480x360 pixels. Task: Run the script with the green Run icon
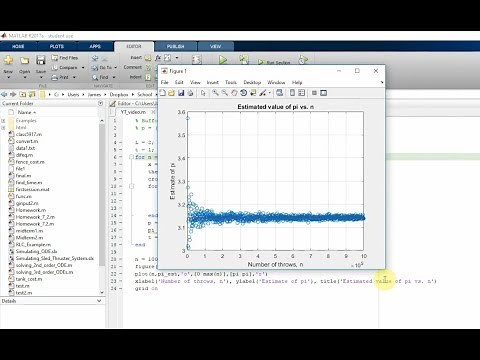[223, 60]
